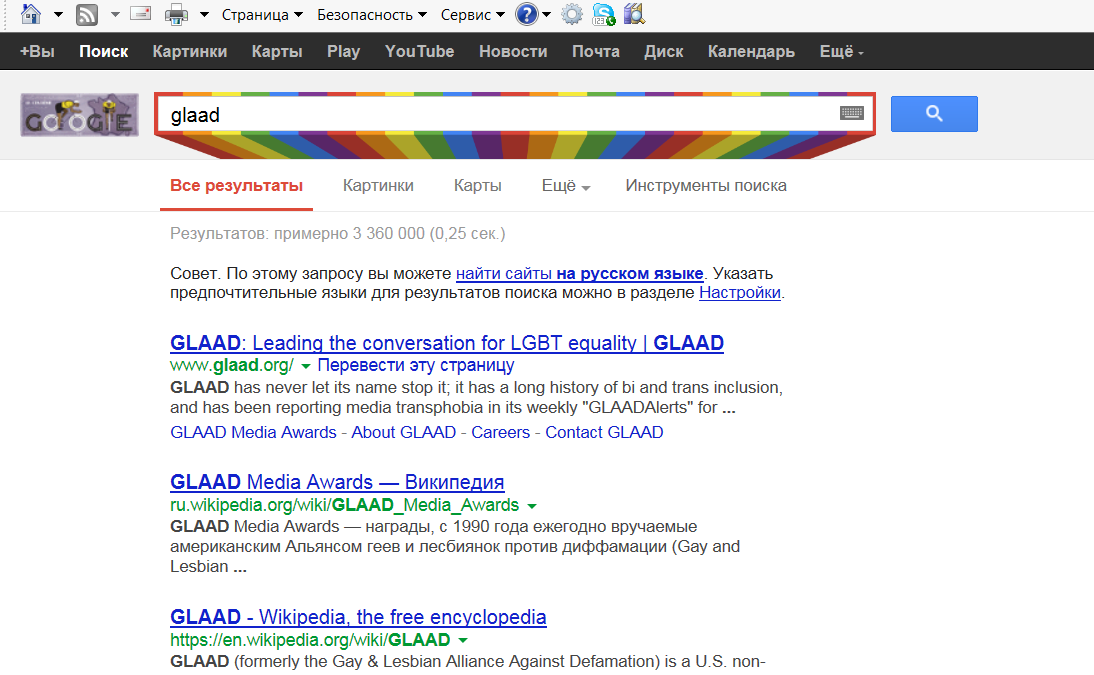This screenshot has width=1094, height=675.
Task: Open the dropdown arrow next to Home icon
Action: point(59,15)
